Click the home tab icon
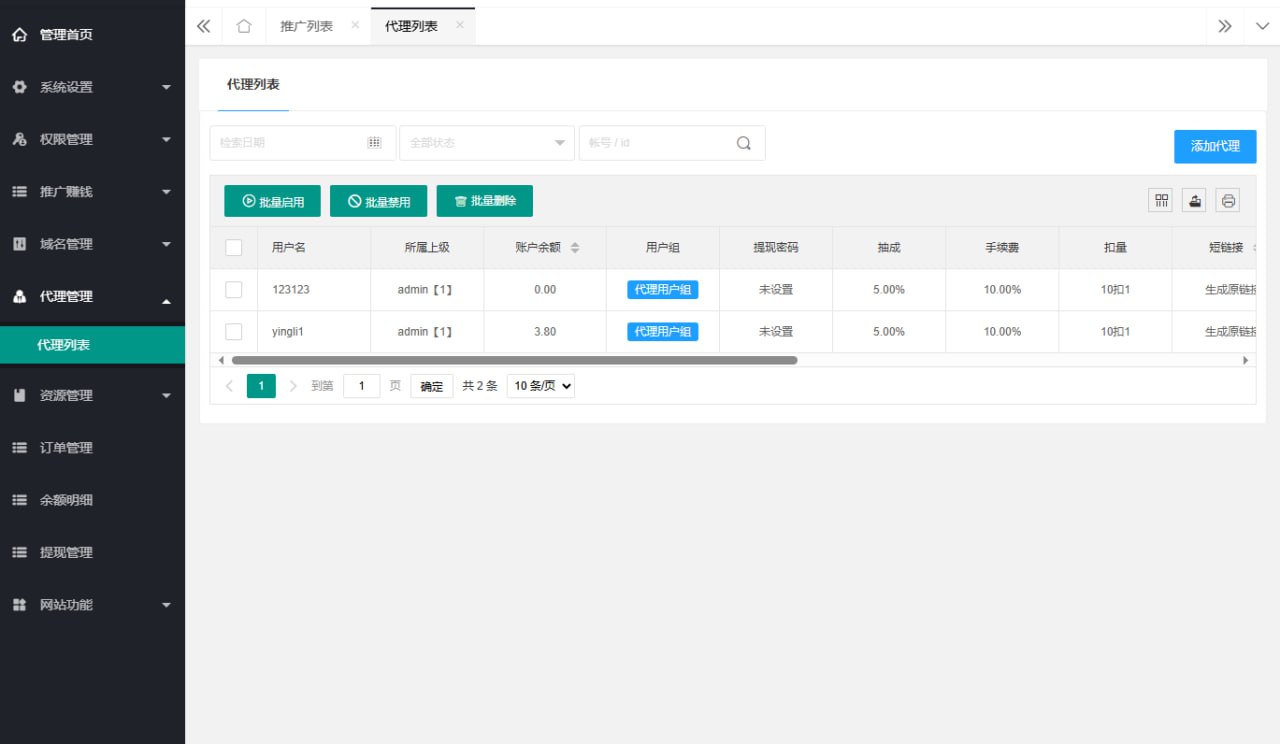 (243, 26)
